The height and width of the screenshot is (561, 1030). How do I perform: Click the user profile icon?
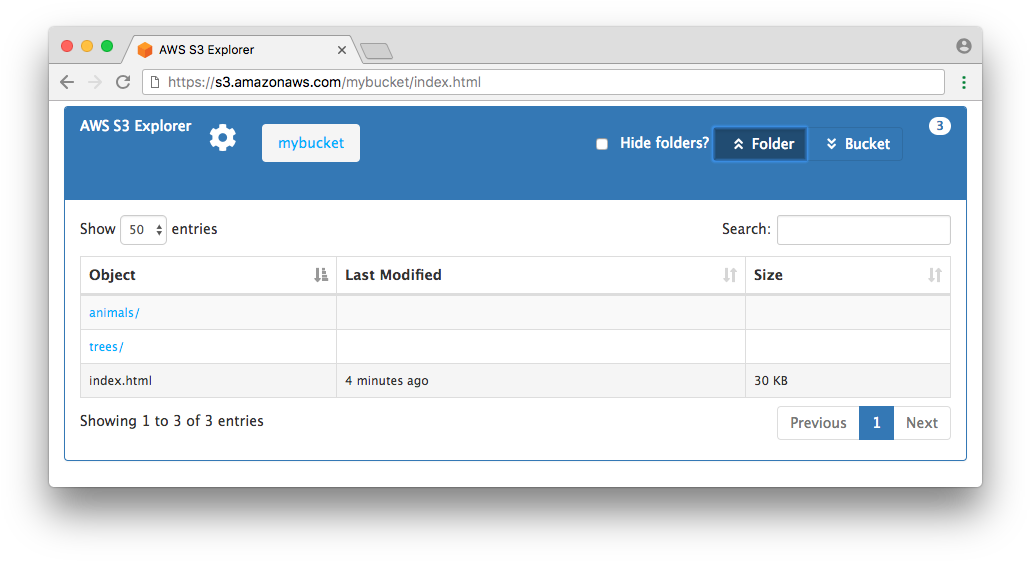point(964,46)
